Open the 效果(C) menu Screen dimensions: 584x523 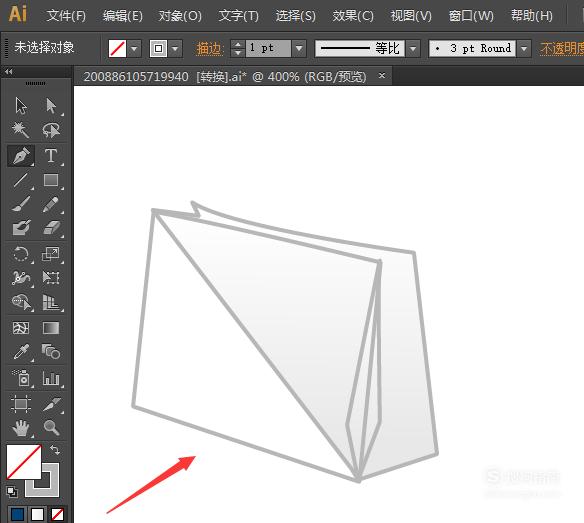[353, 16]
